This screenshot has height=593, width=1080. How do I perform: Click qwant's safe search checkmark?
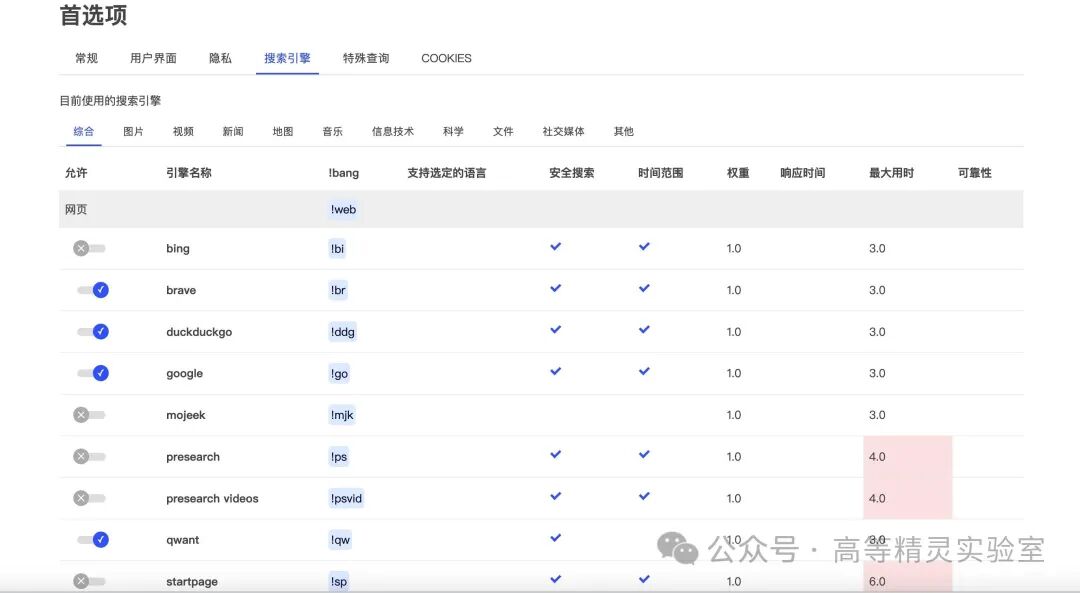(556, 538)
